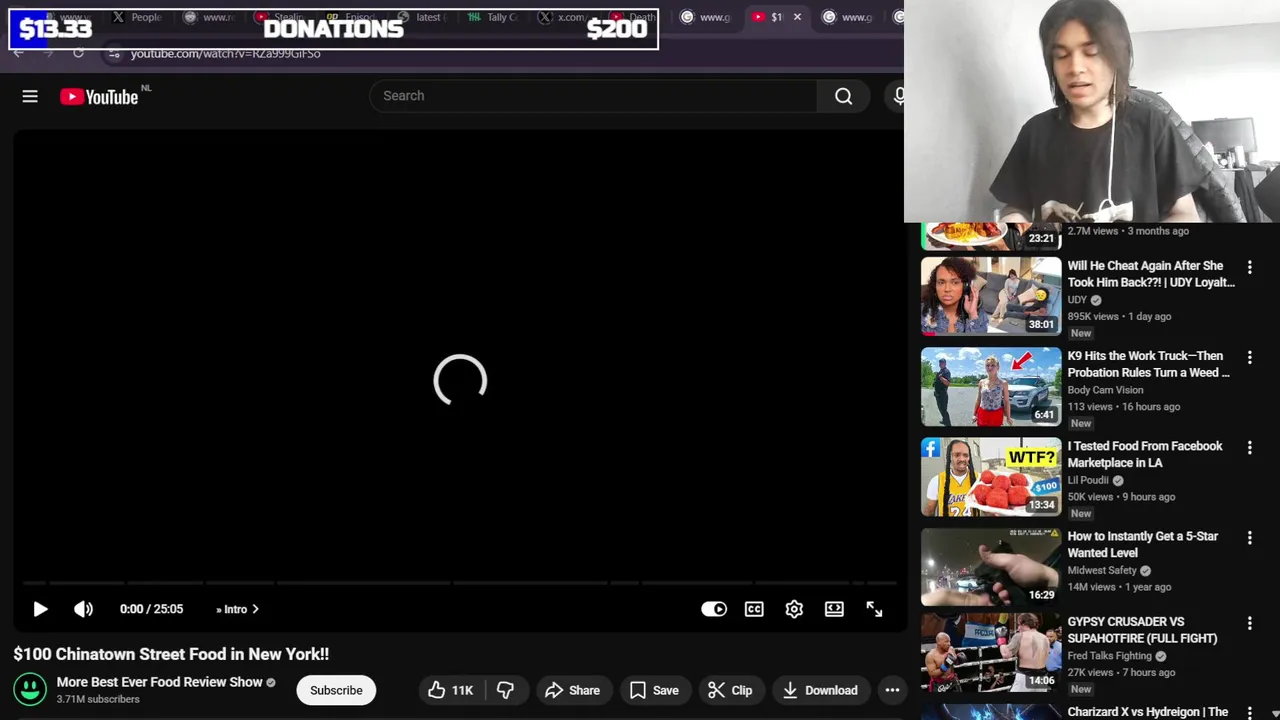Dislike the video
Screen dimensions: 1280x720
click(x=506, y=690)
